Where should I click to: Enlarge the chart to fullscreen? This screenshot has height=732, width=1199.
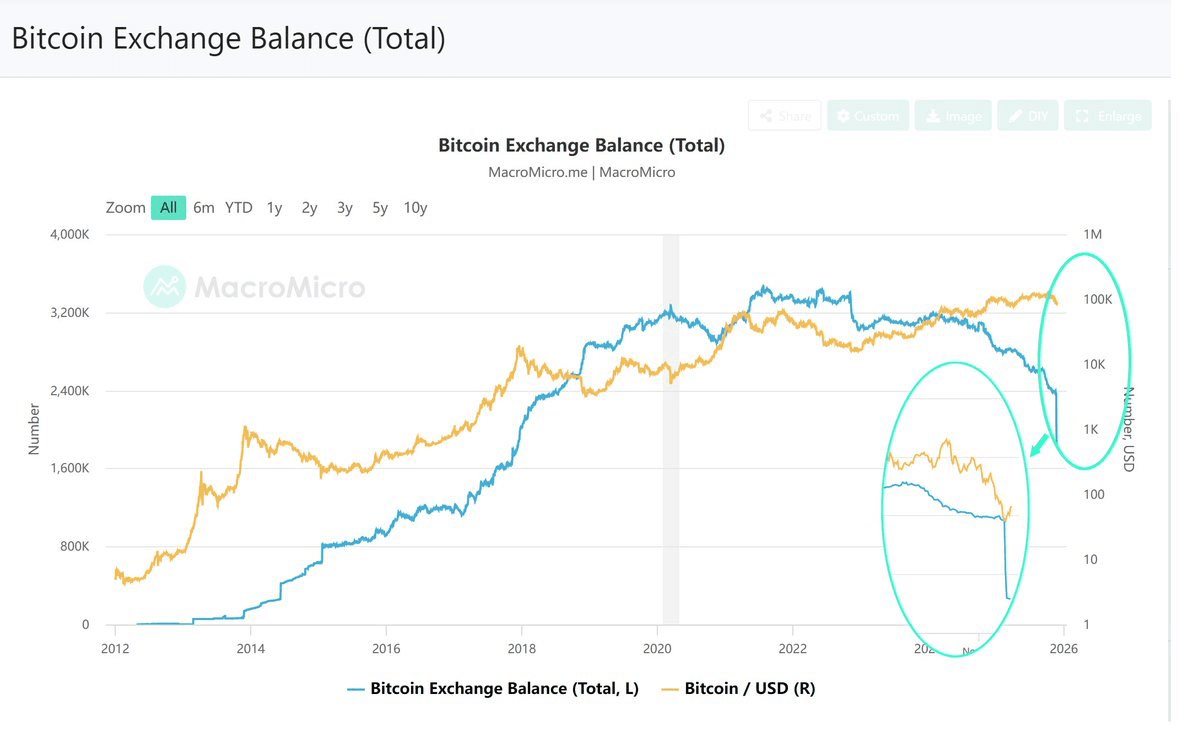tap(1108, 116)
